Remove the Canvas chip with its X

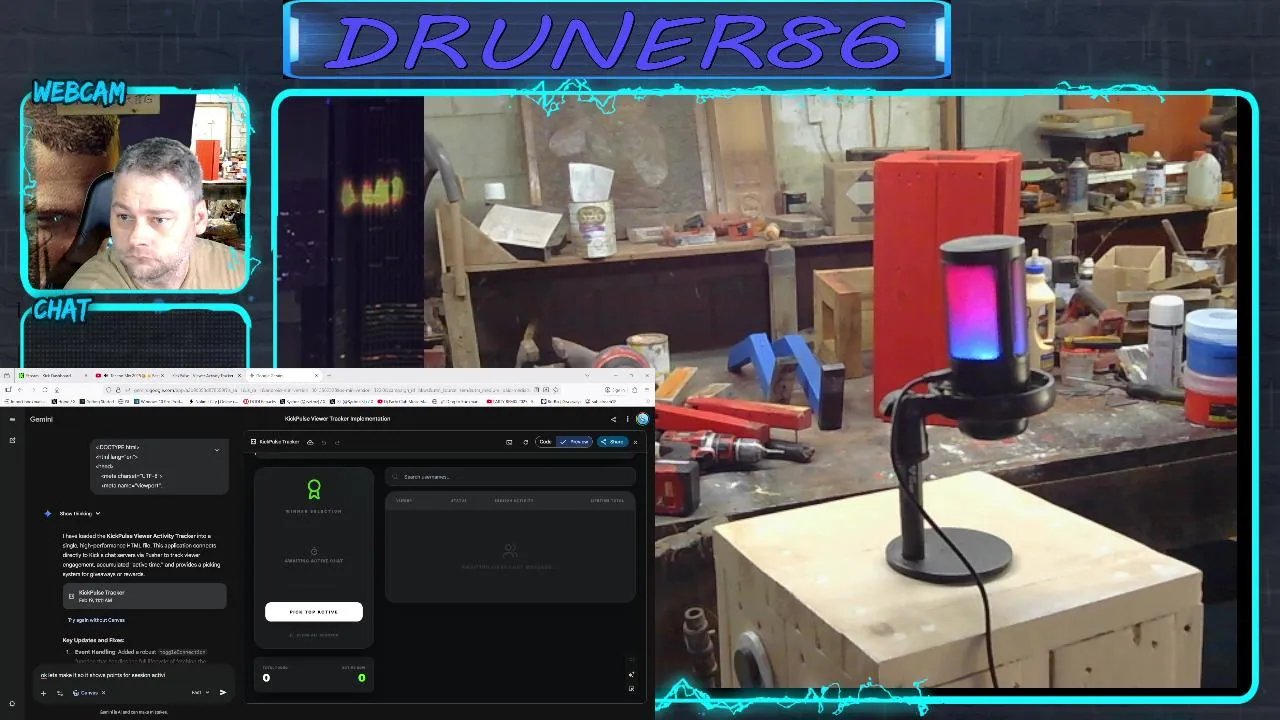point(103,693)
